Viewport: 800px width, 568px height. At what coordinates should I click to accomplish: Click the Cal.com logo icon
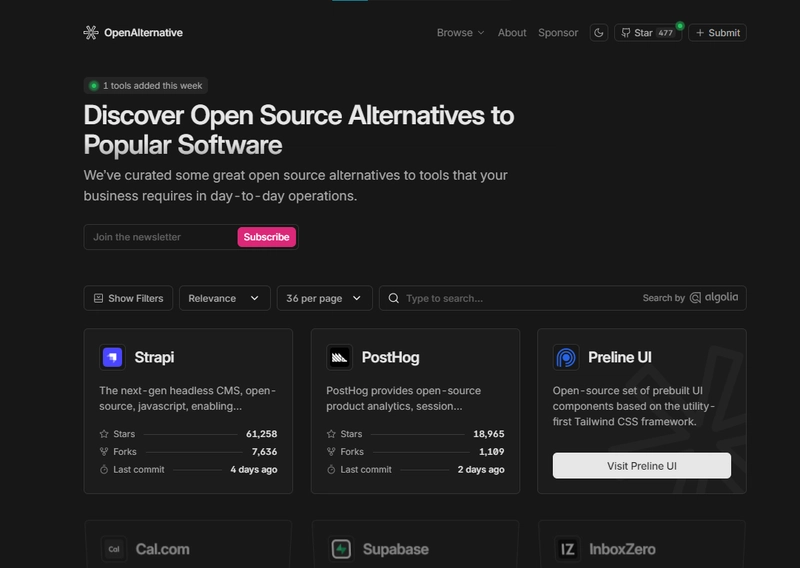tap(114, 549)
